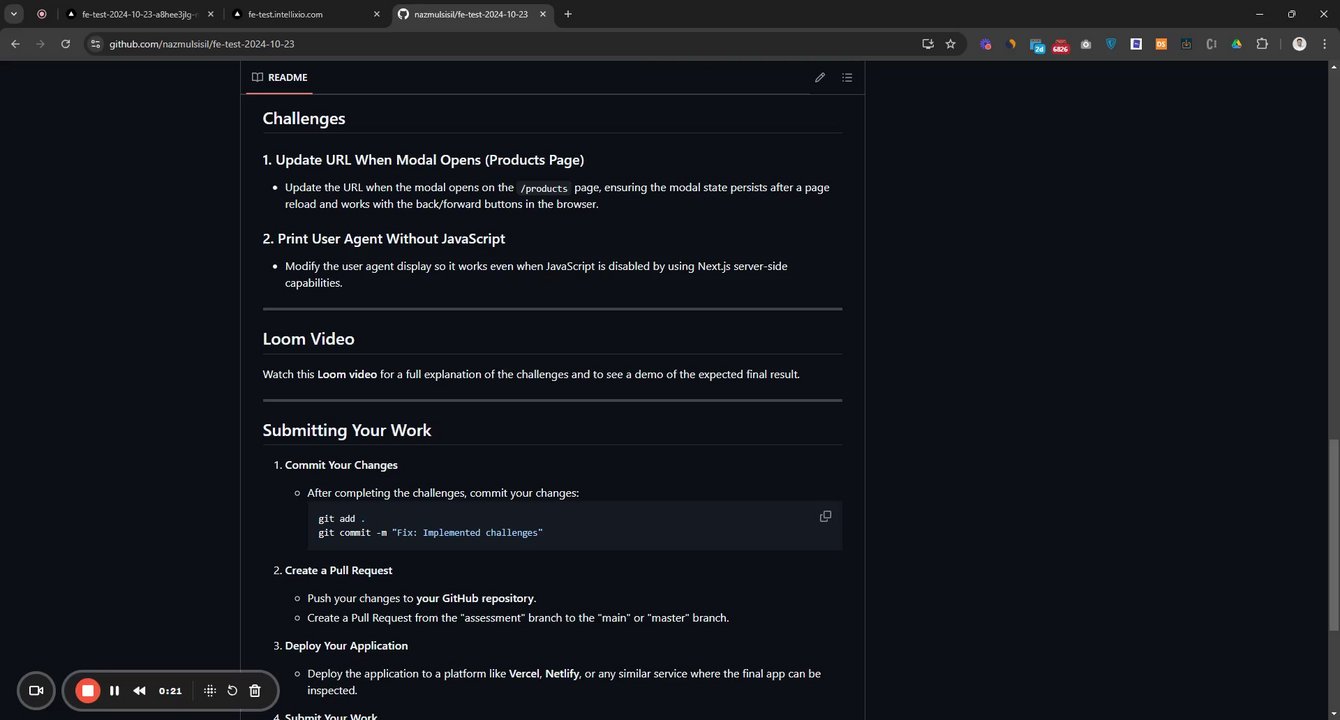Restart the recording with the circular arrow
Screen dimensions: 1340x720
232,690
